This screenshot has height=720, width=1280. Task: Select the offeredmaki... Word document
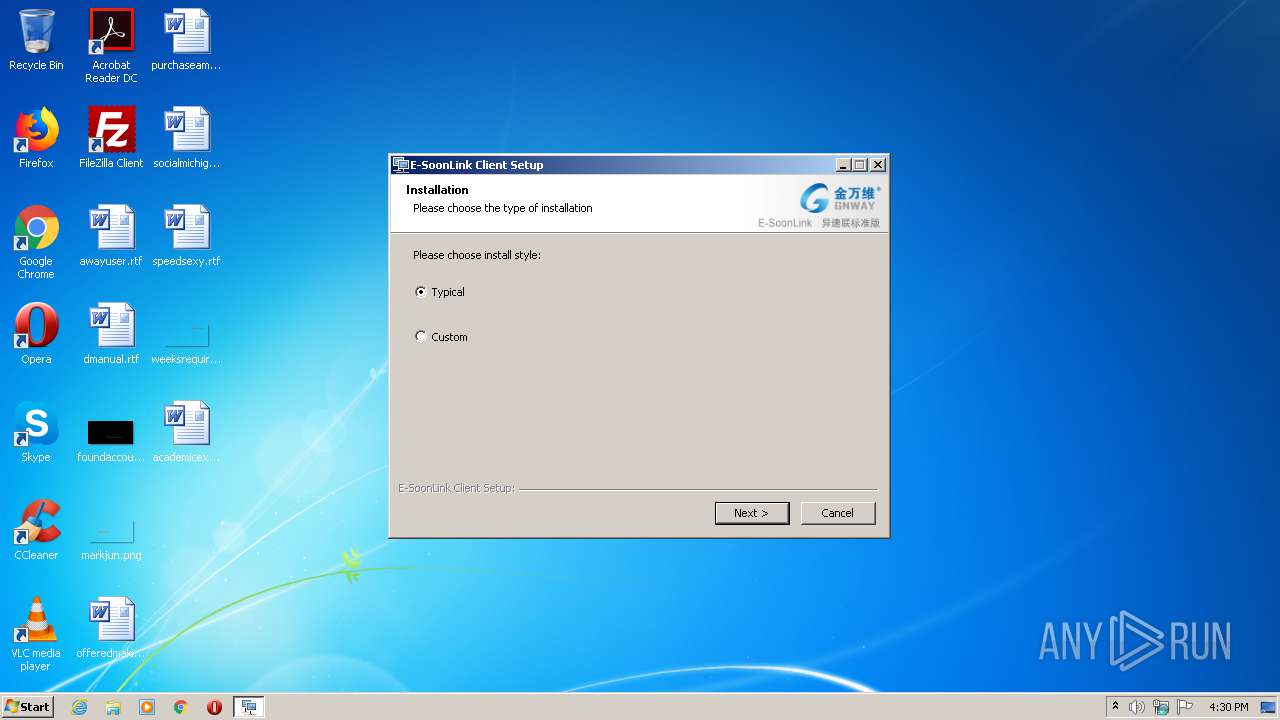111,628
